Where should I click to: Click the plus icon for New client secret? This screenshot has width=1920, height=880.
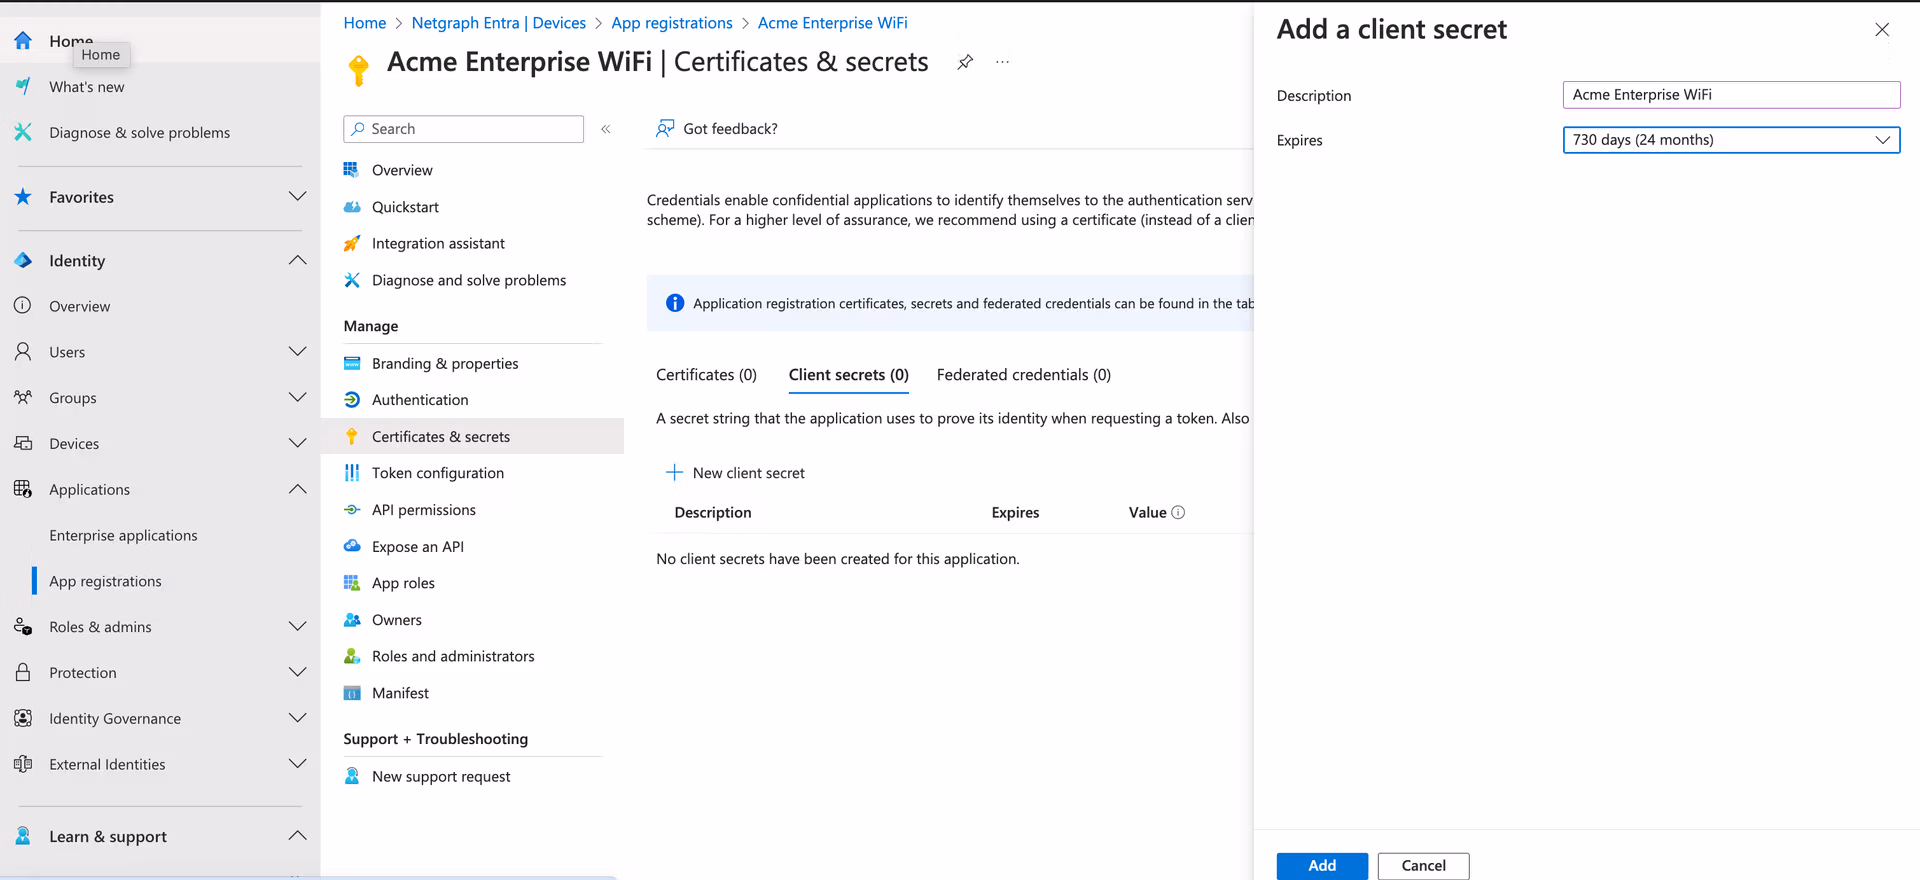click(x=675, y=473)
